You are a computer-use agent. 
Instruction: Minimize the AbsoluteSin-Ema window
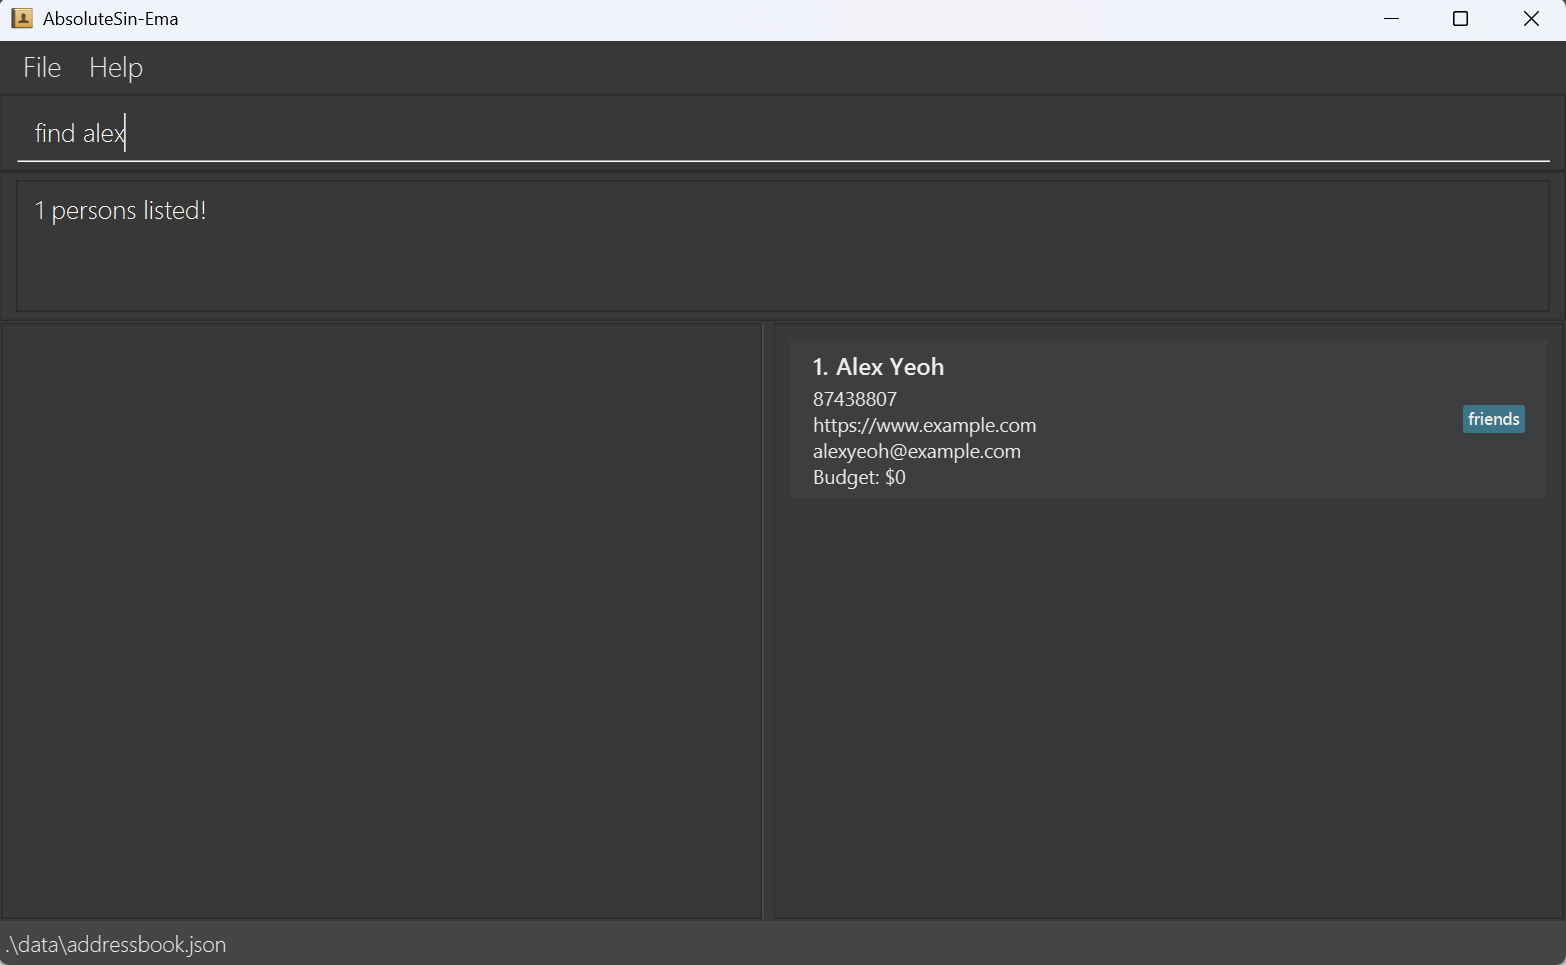tap(1390, 19)
